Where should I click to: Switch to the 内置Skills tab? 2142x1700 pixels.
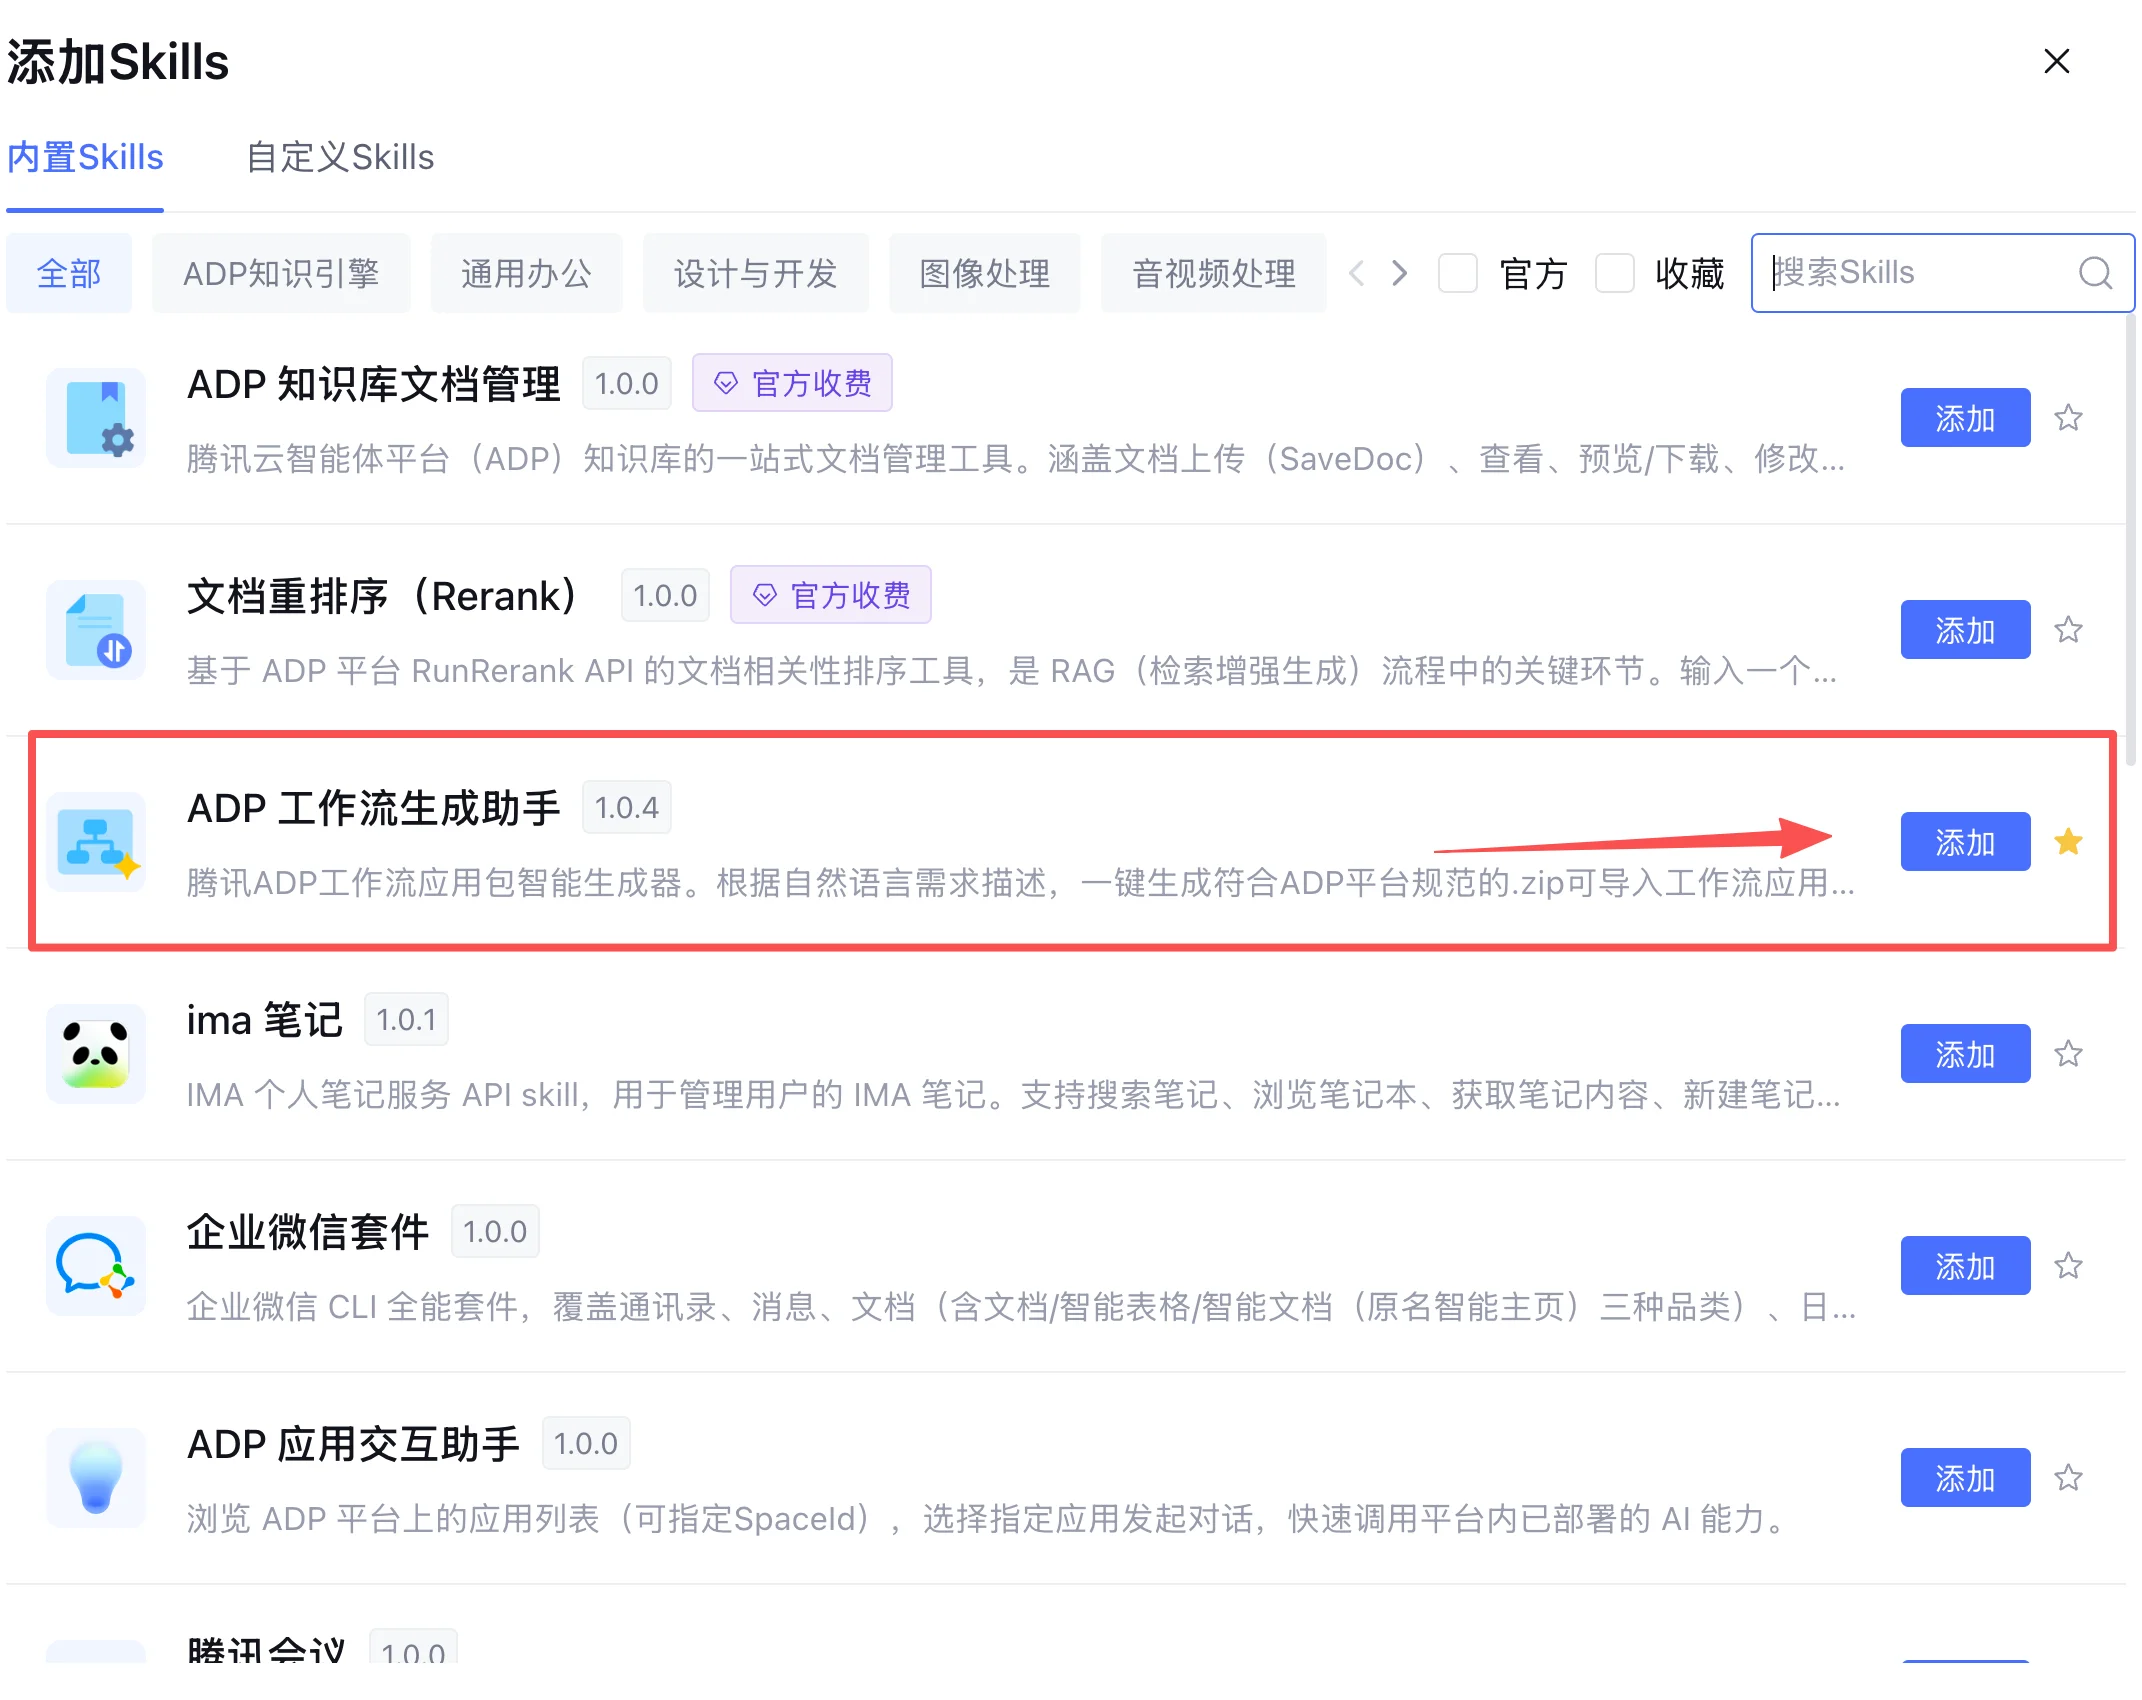pyautogui.click(x=85, y=158)
